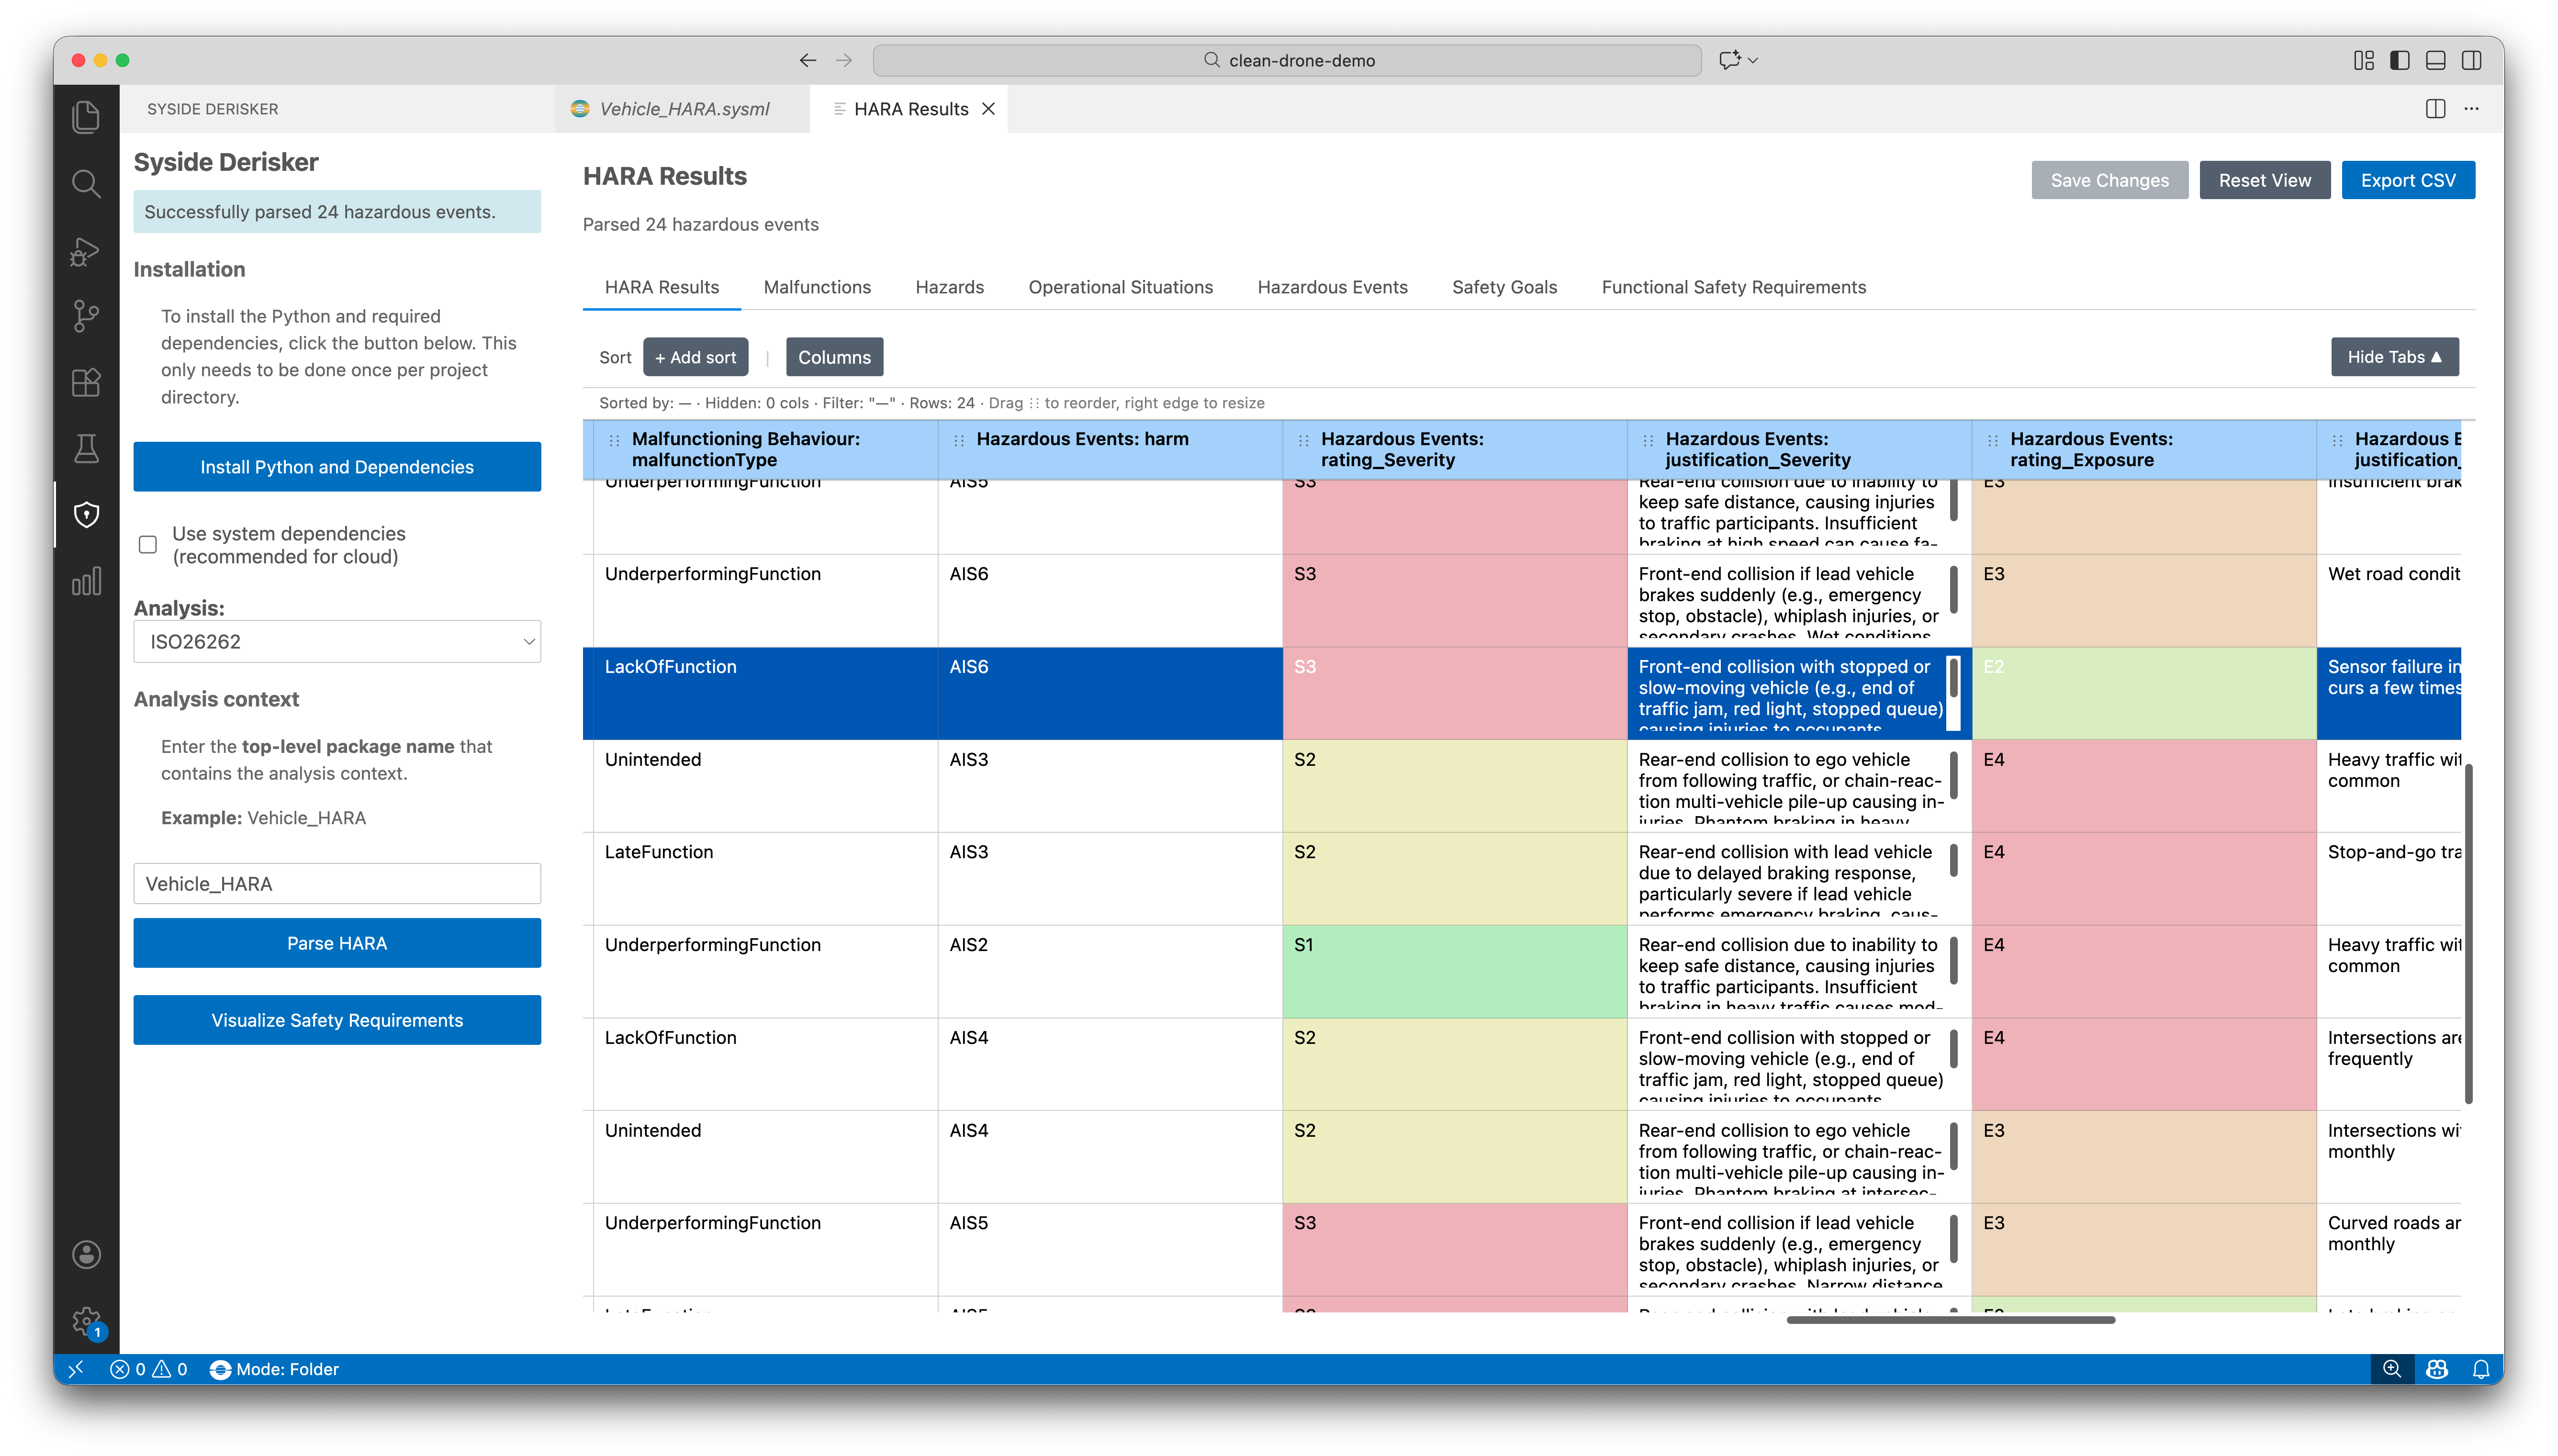Click the Parse HARA button
This screenshot has height=1456, width=2558.
(337, 943)
